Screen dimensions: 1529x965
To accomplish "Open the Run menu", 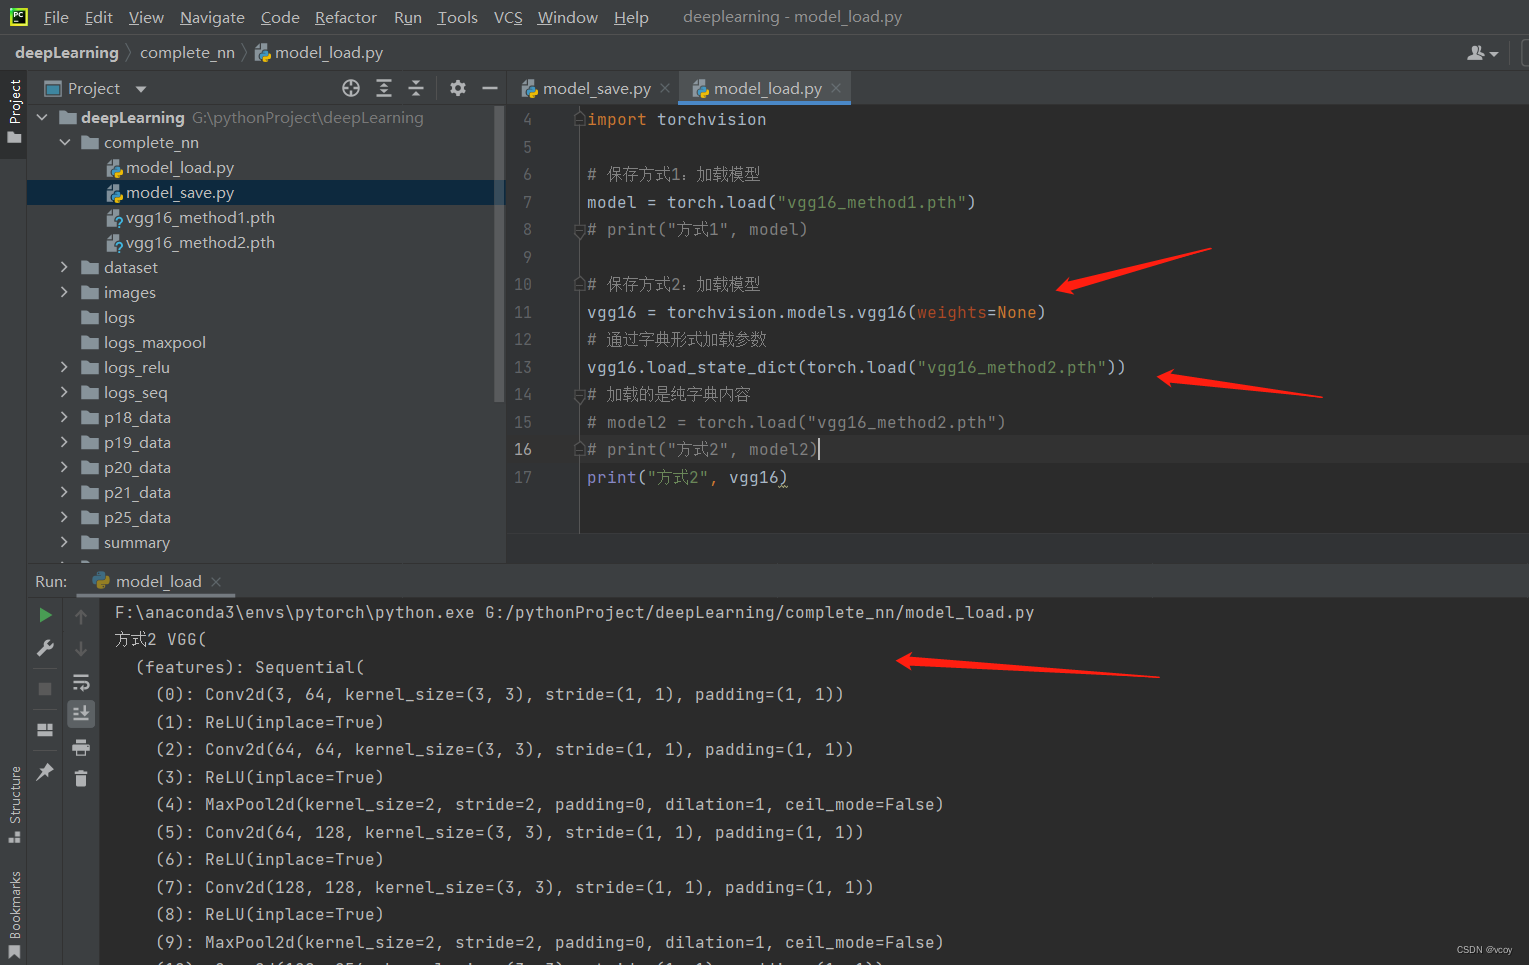I will [x=407, y=17].
